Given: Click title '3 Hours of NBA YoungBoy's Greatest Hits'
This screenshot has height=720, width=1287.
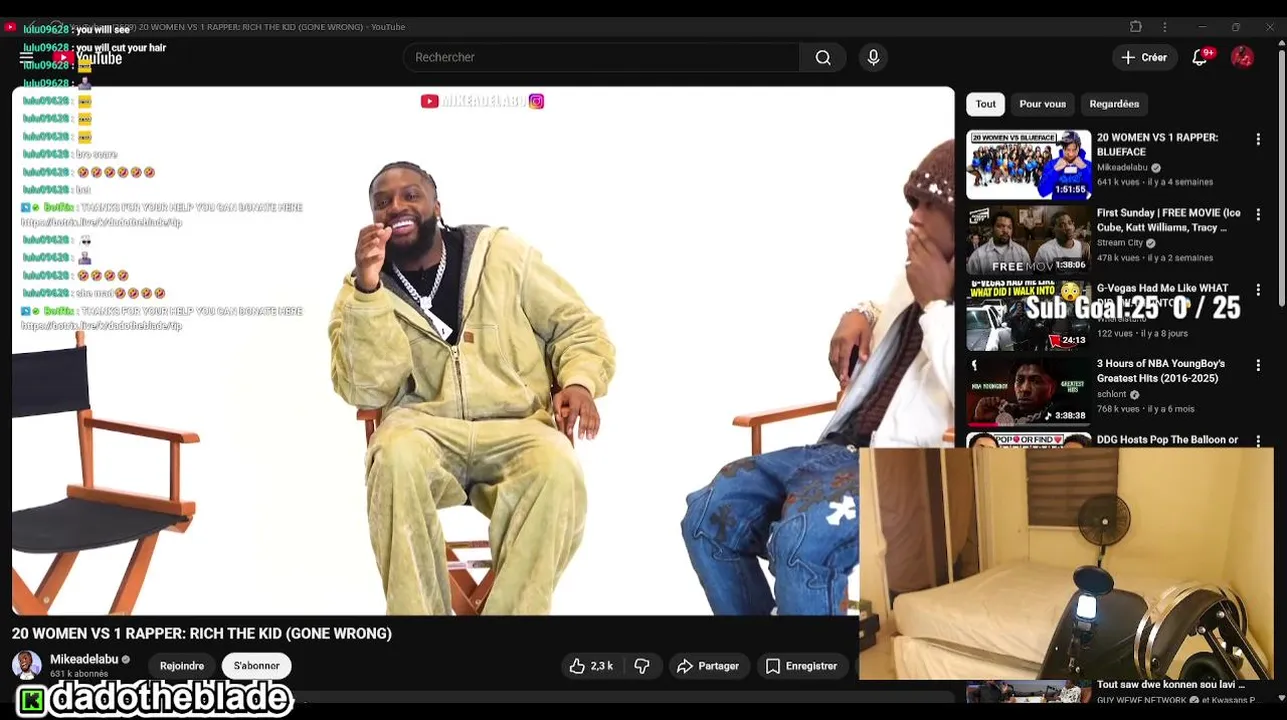Looking at the screenshot, I should [1161, 371].
